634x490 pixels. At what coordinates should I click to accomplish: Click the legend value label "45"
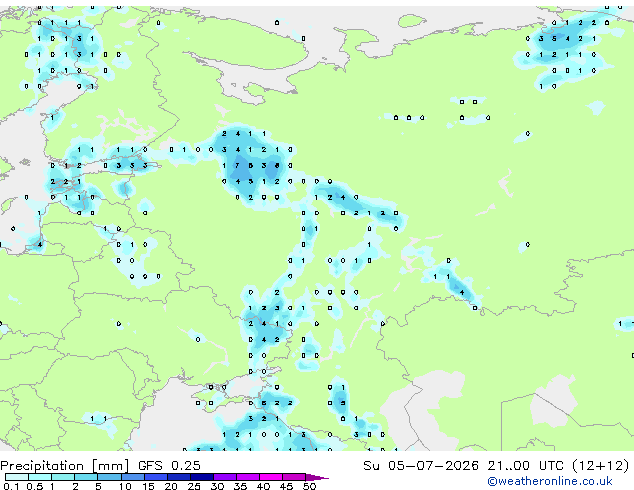tap(286, 486)
